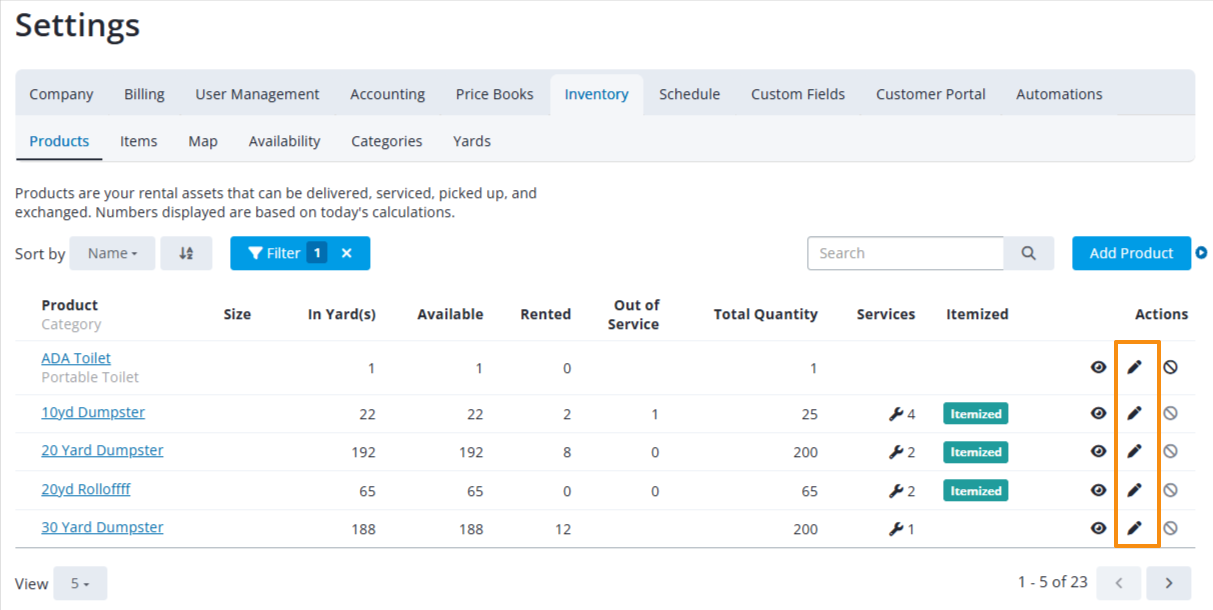View the 20 Yard Dumpster eye icon
Image resolution: width=1213 pixels, height=610 pixels.
(1098, 451)
